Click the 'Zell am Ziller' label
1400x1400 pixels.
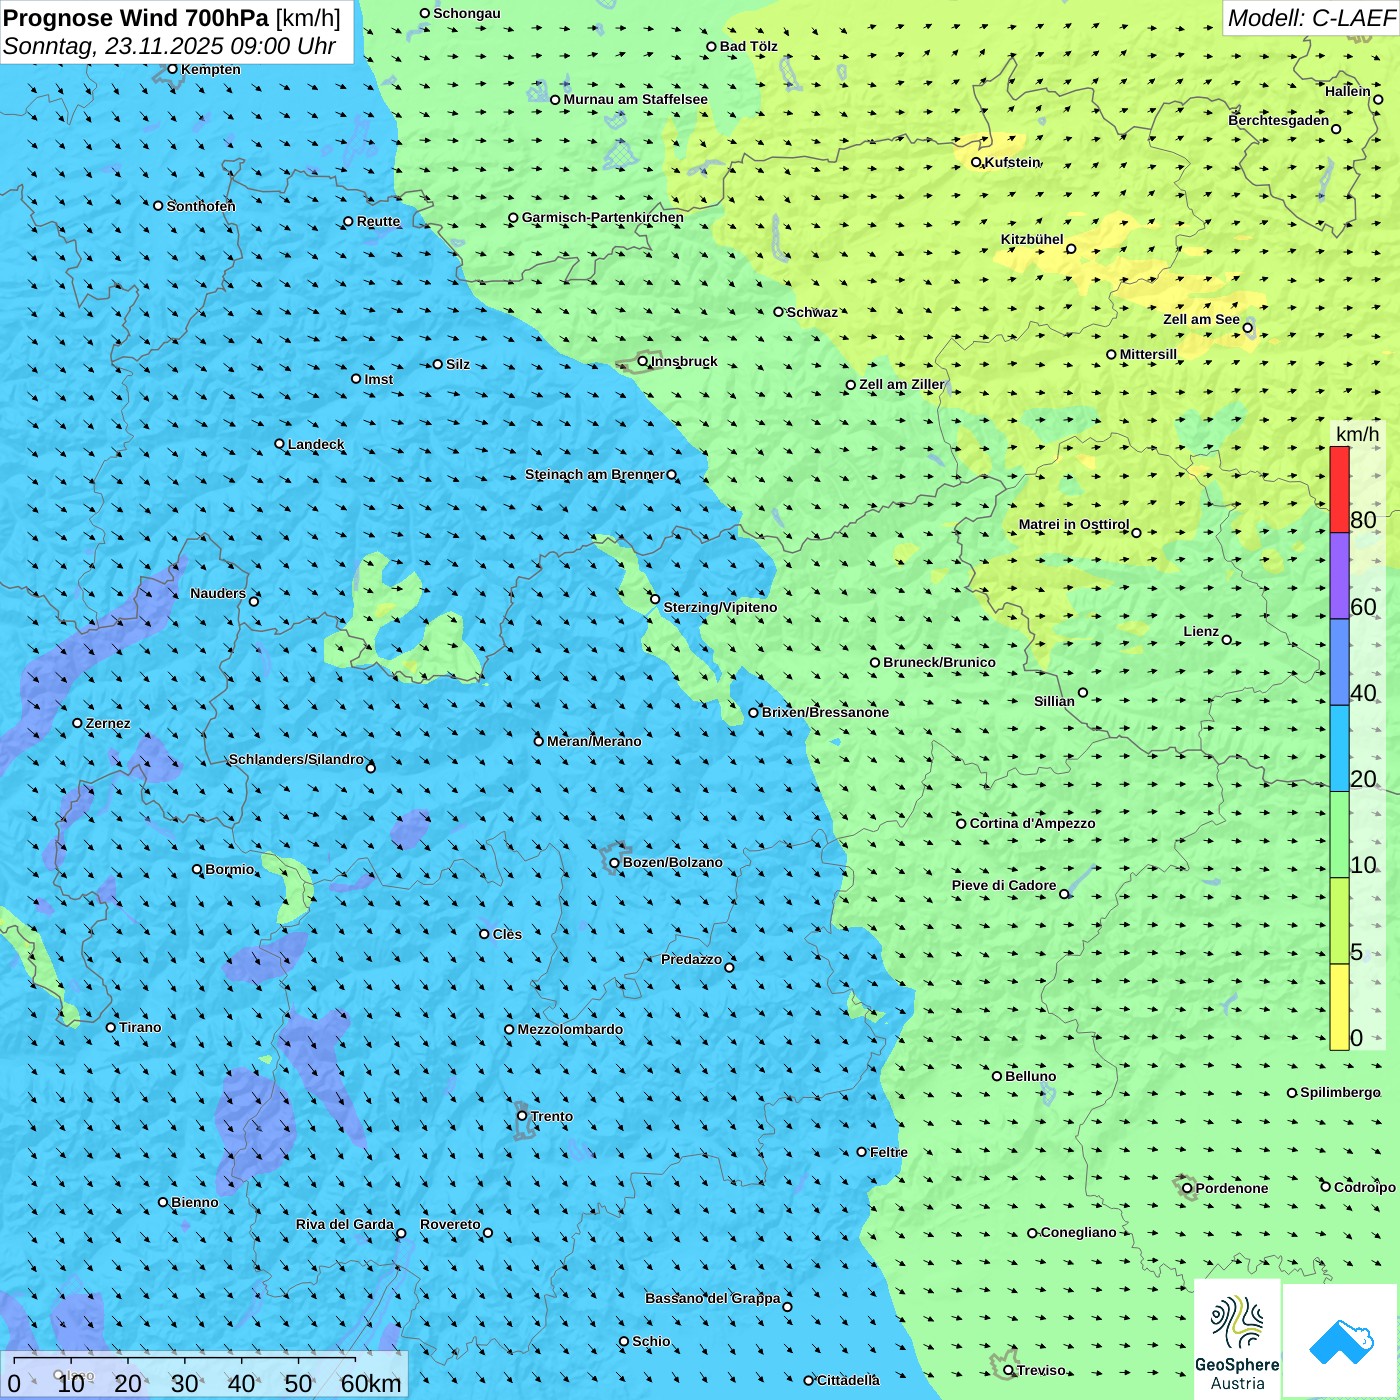tap(901, 384)
